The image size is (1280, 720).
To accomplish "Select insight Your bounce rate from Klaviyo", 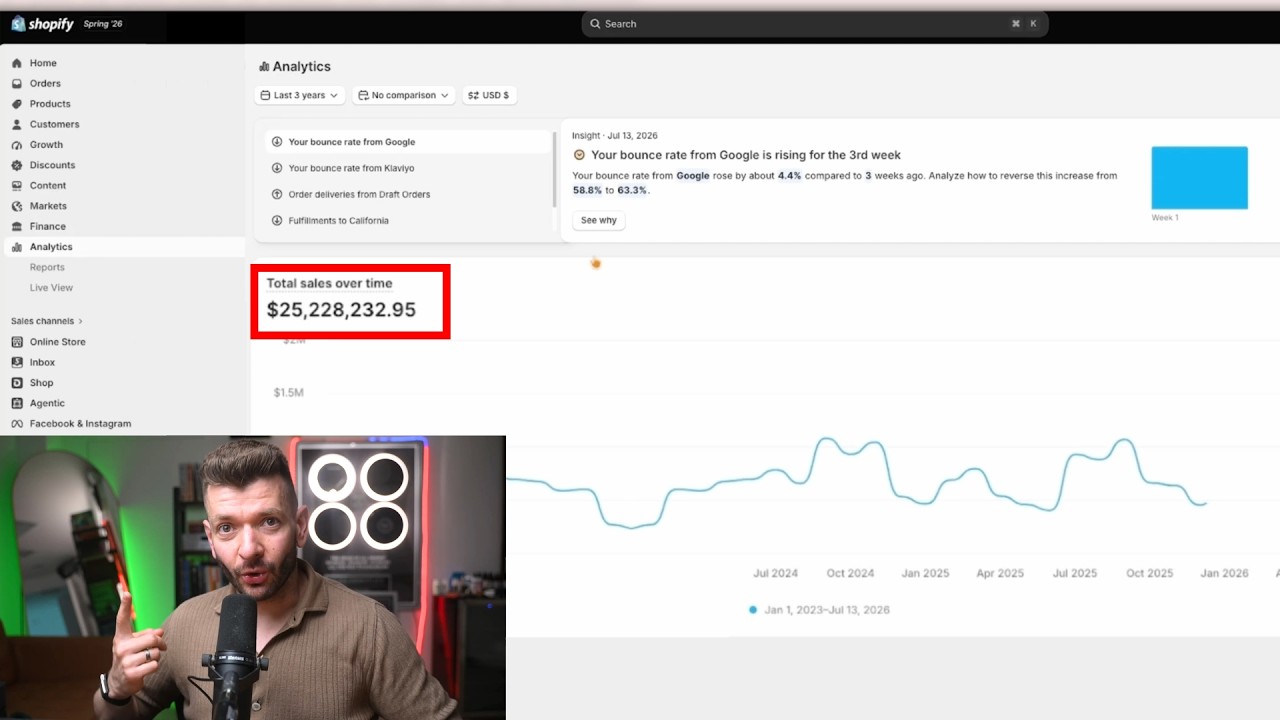I will pos(409,168).
